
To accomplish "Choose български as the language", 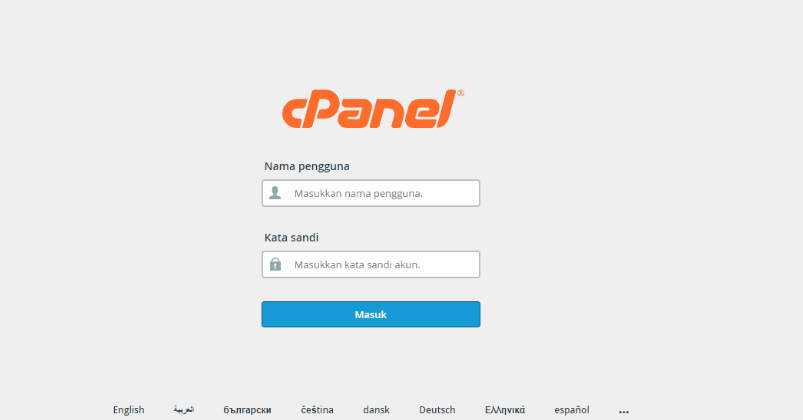I will [247, 410].
